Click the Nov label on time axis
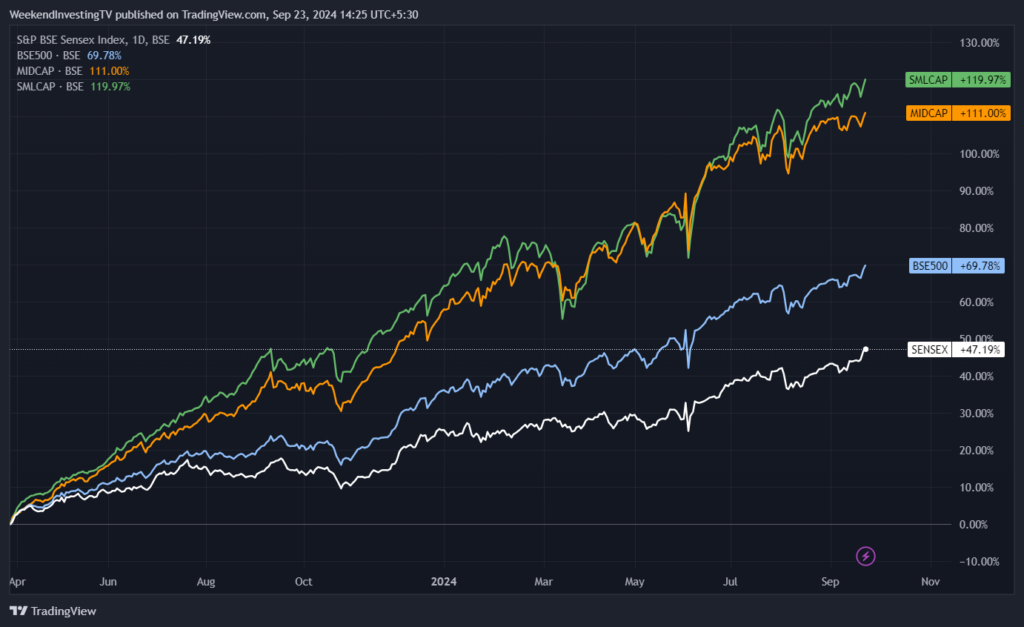The height and width of the screenshot is (627, 1024). coord(931,581)
